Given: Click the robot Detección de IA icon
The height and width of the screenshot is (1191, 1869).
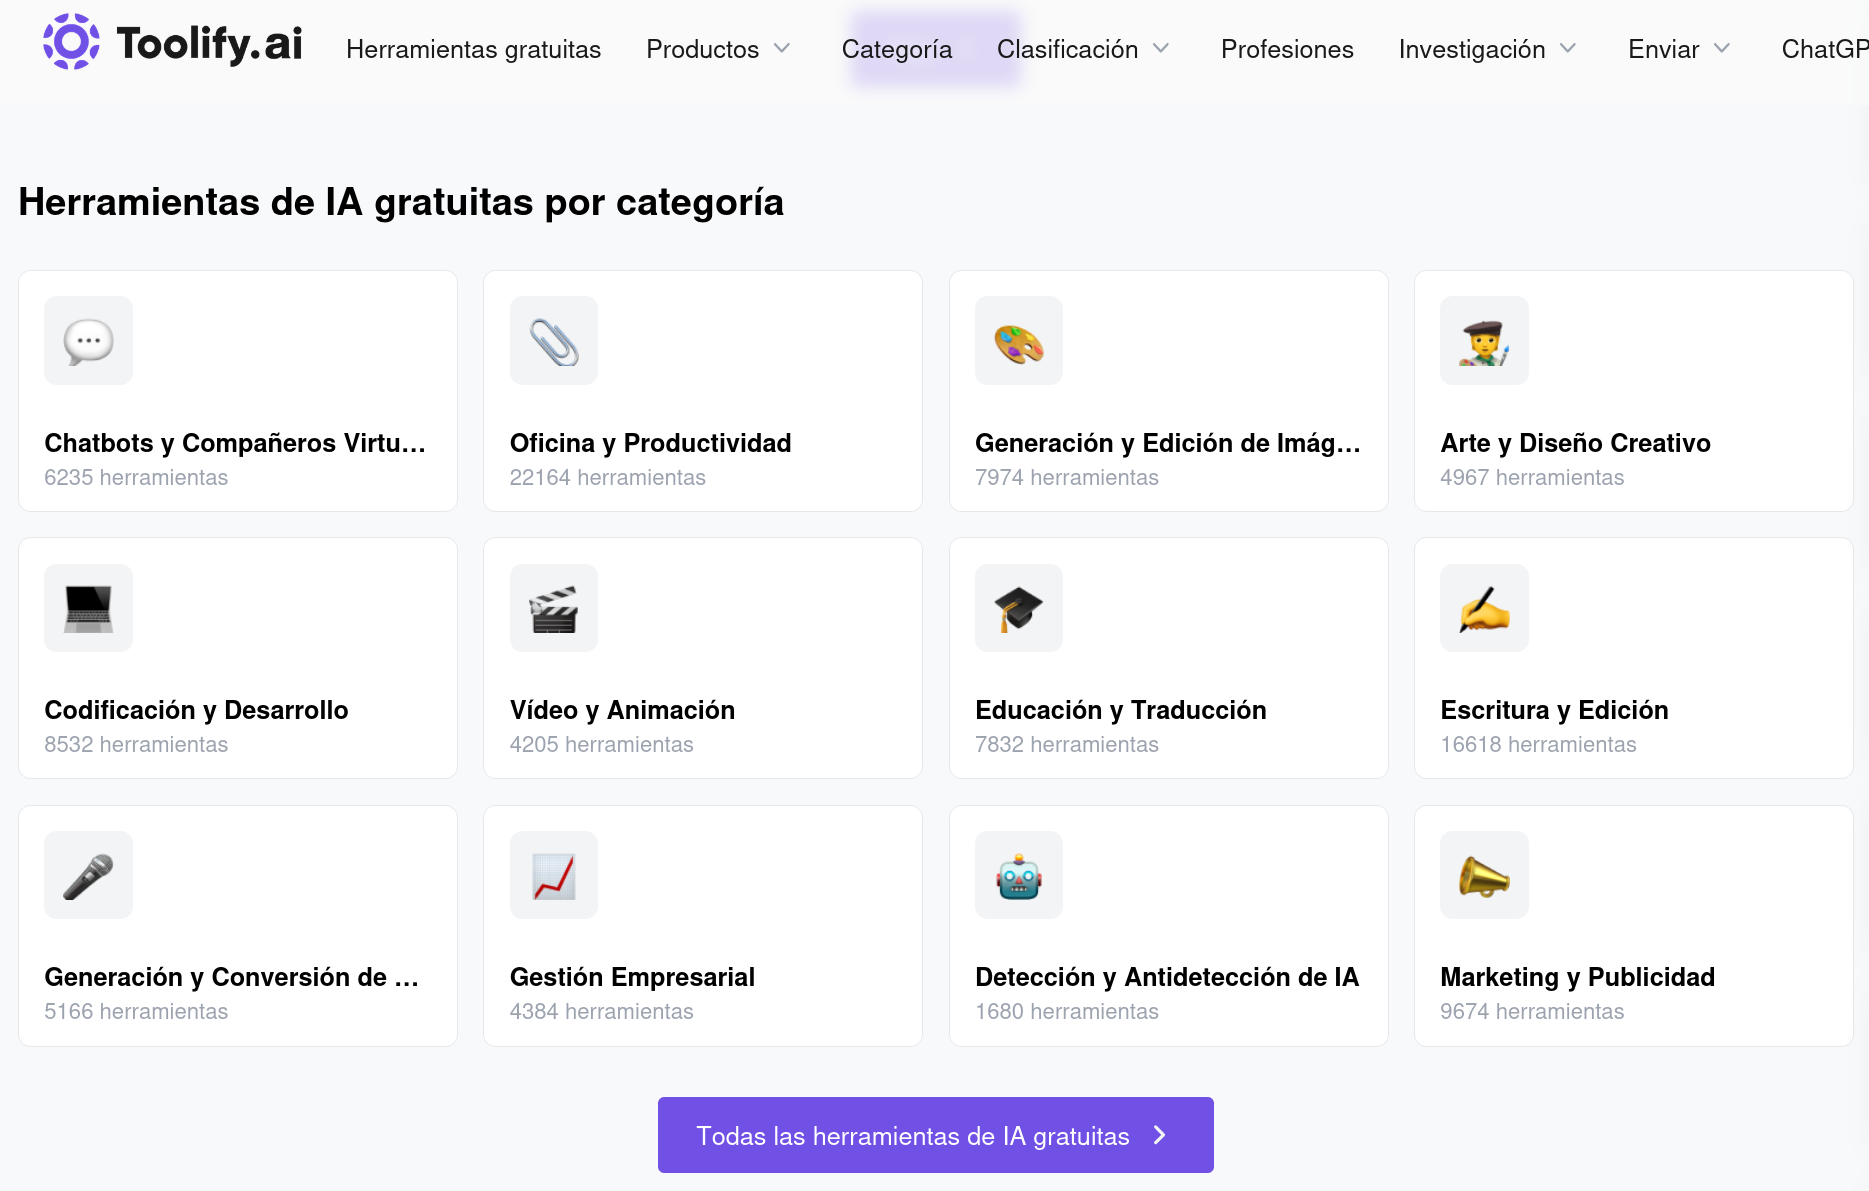Looking at the screenshot, I should 1019,875.
